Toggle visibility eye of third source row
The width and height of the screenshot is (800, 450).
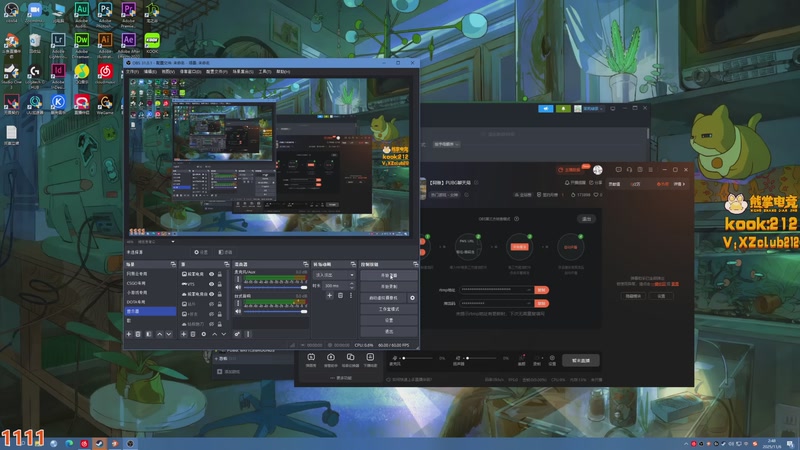[211, 294]
